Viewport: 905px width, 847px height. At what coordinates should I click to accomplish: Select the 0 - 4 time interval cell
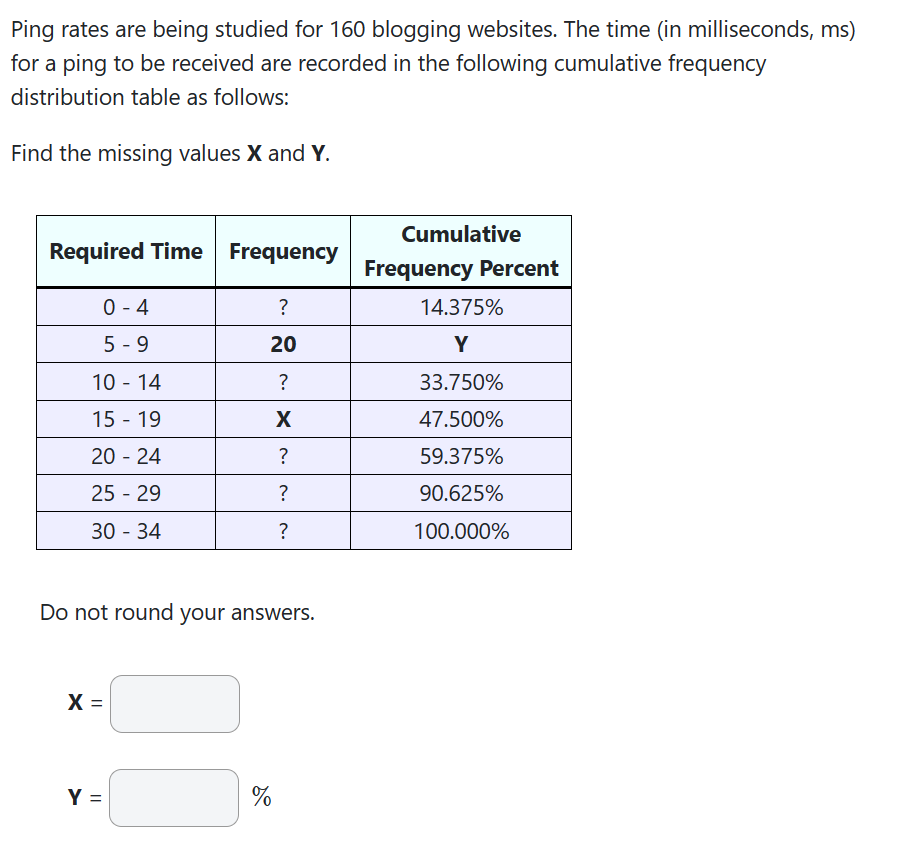[x=124, y=307]
